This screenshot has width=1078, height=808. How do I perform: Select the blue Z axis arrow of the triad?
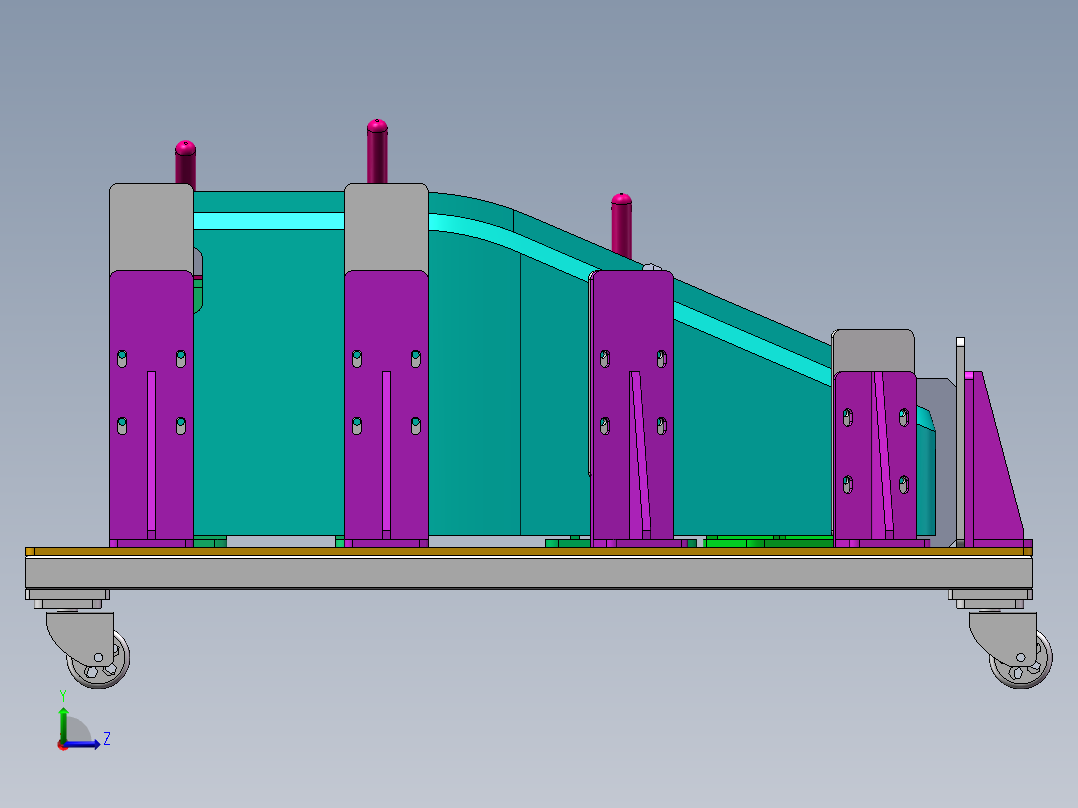click(84, 744)
